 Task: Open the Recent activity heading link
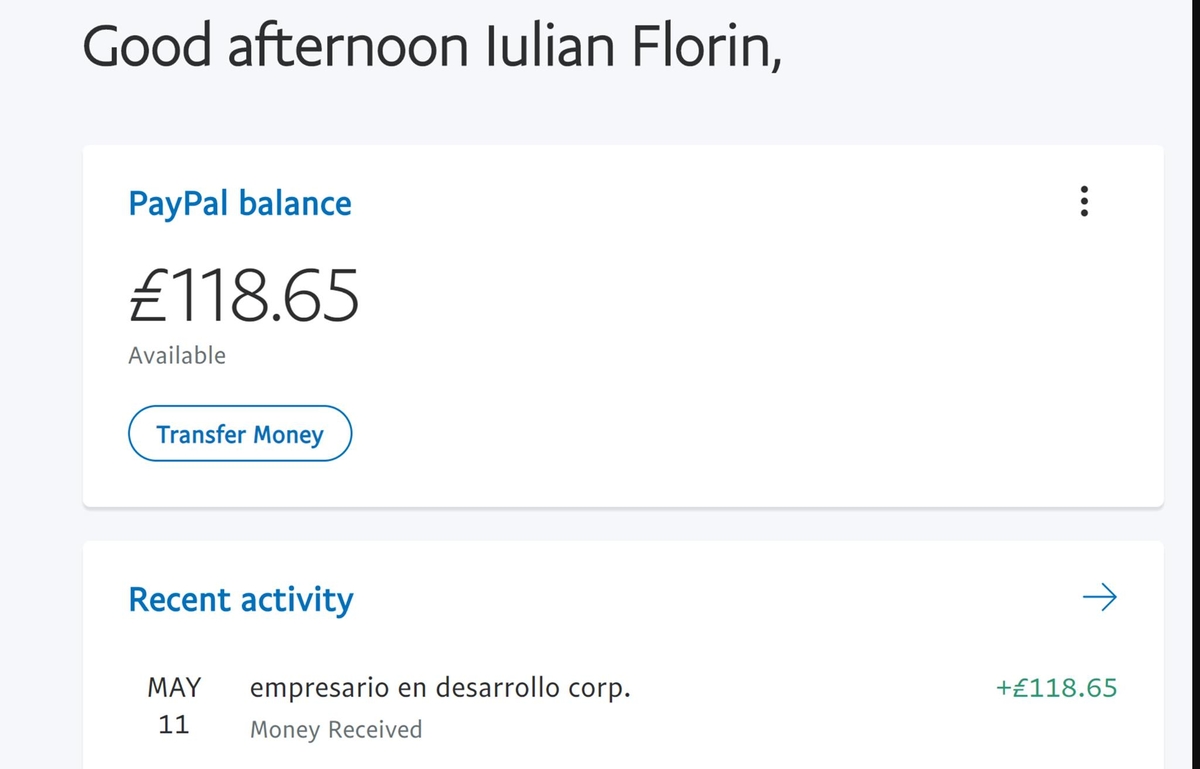click(241, 599)
